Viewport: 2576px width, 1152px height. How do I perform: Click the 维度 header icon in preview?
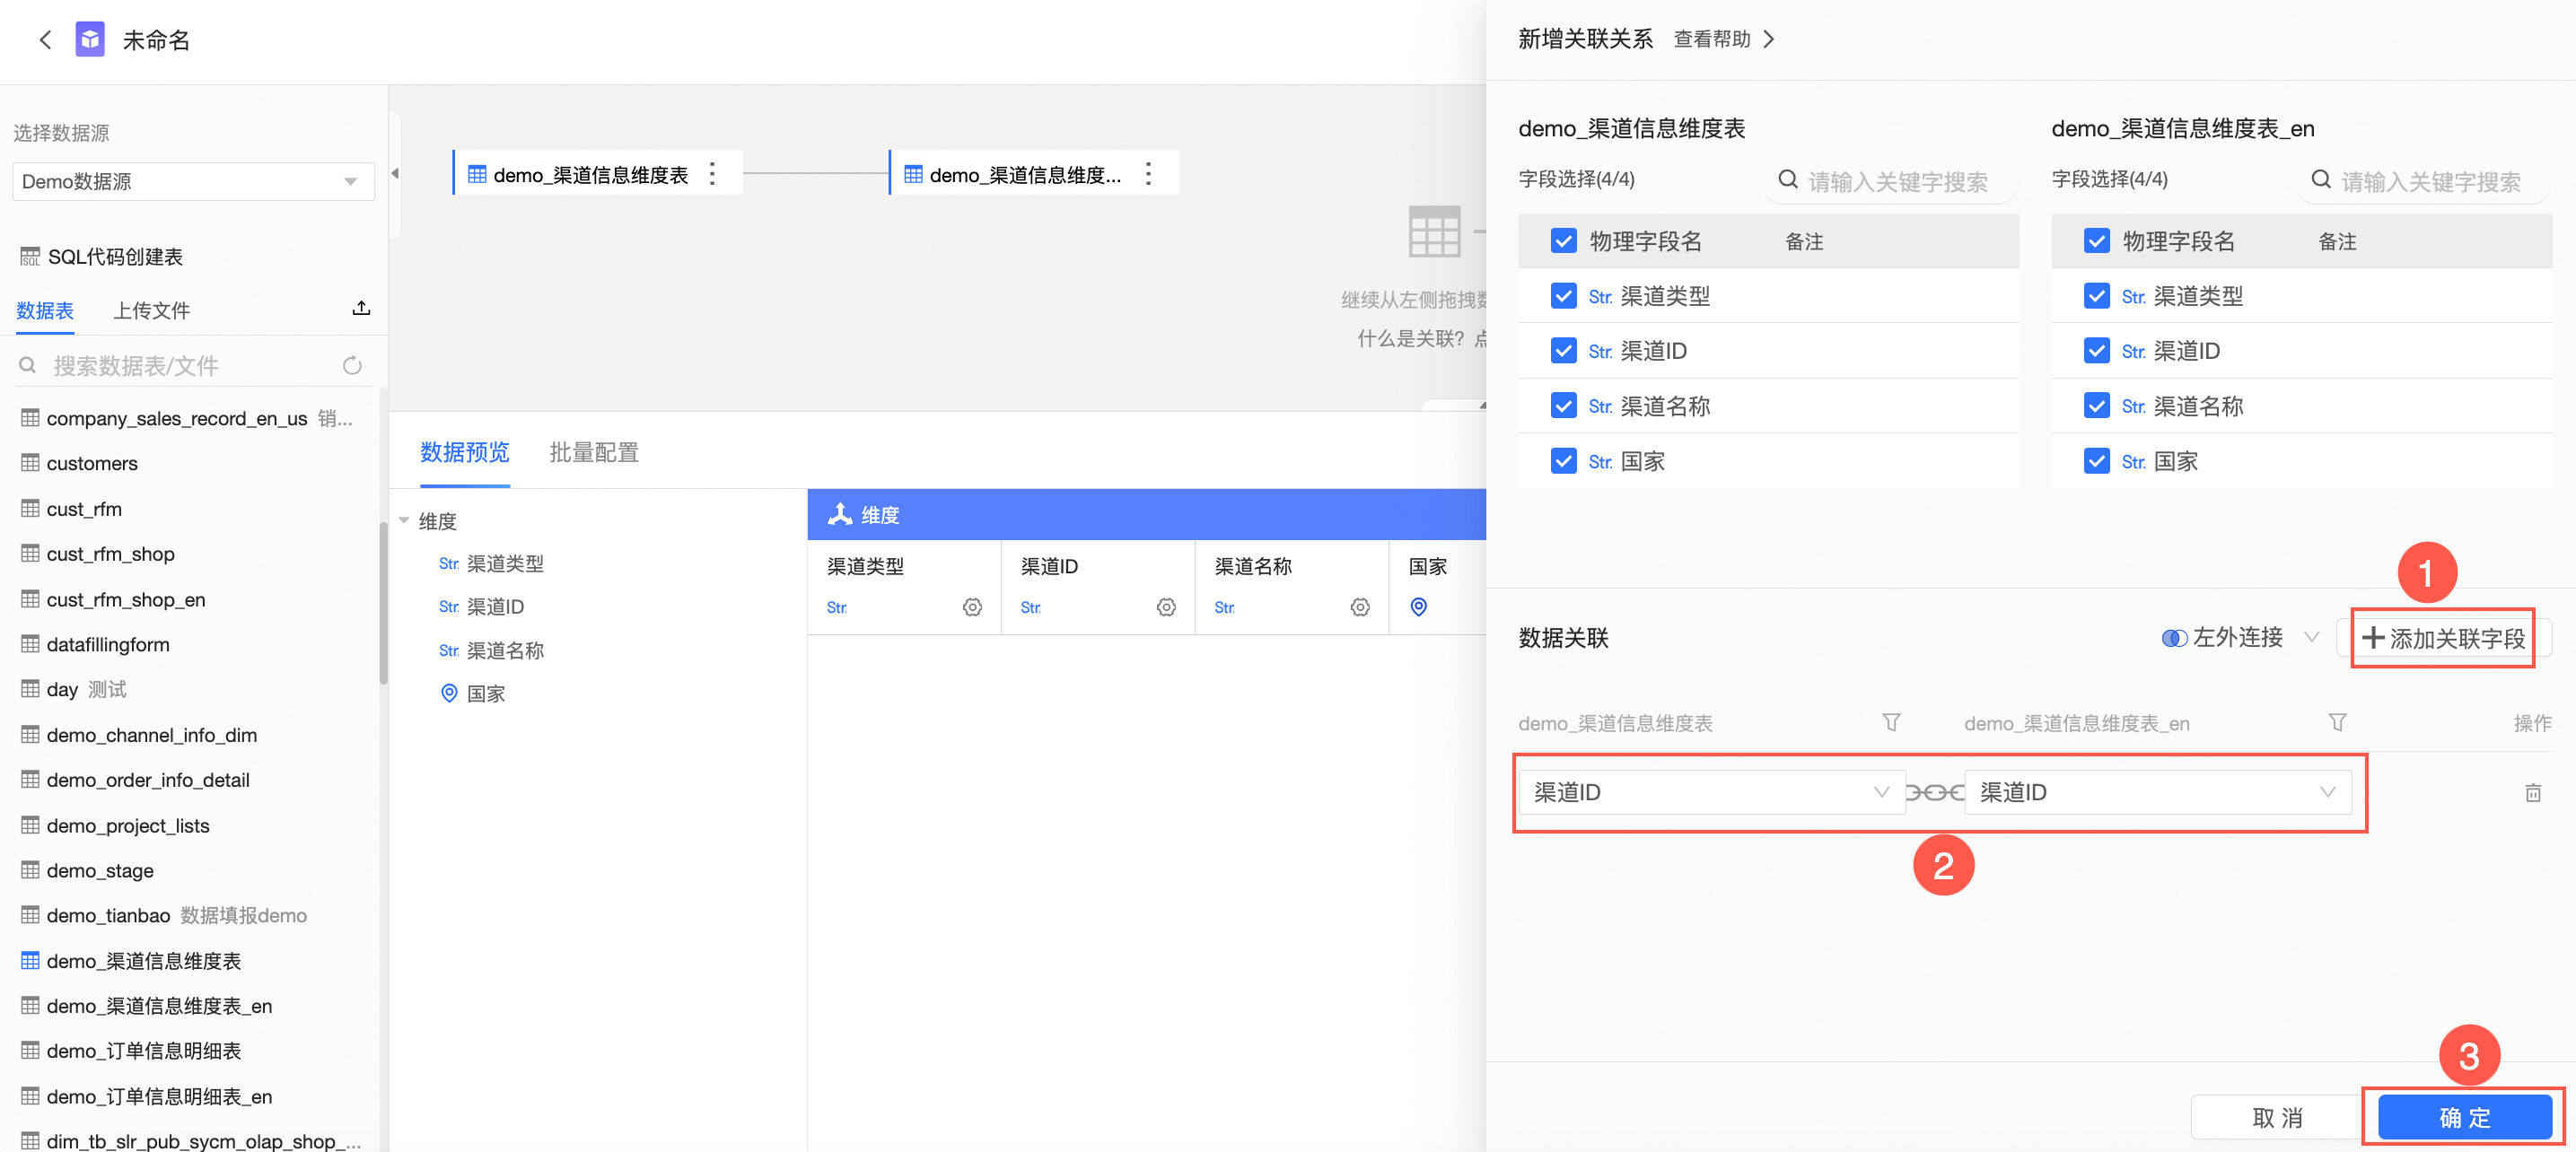pyautogui.click(x=840, y=514)
